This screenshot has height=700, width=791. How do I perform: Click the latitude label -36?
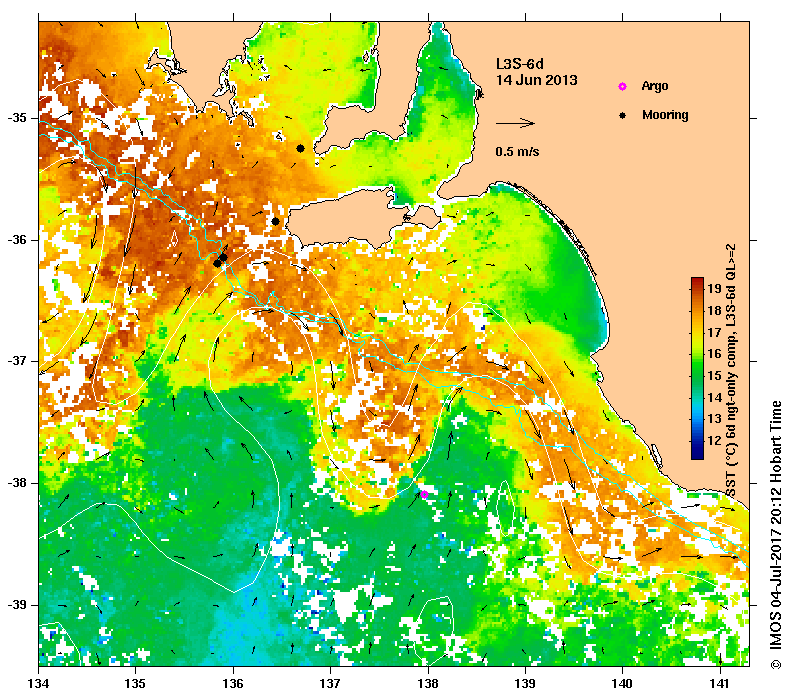[17, 240]
